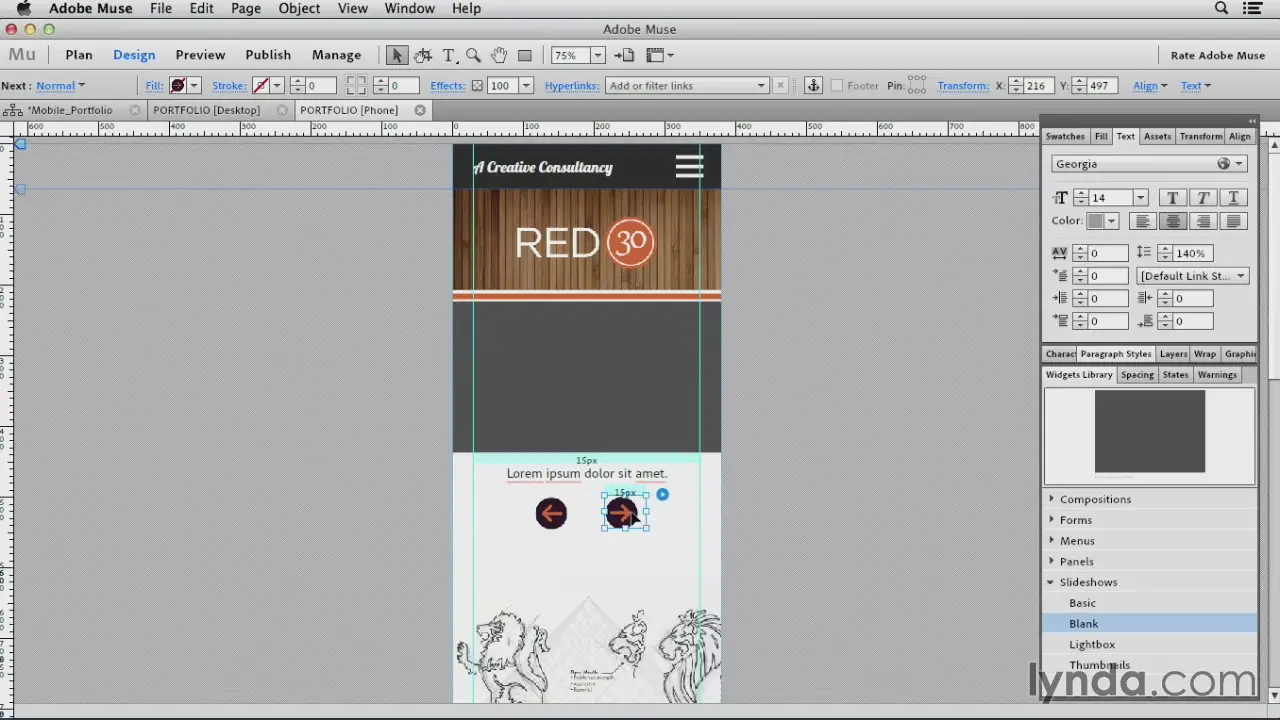Select the Crop tool
Image resolution: width=1280 pixels, height=720 pixels.
click(x=423, y=55)
